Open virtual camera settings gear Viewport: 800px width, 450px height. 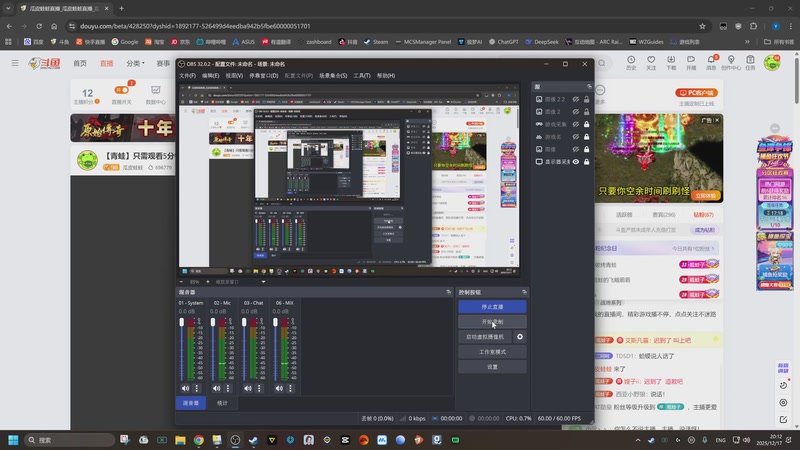[519, 337]
